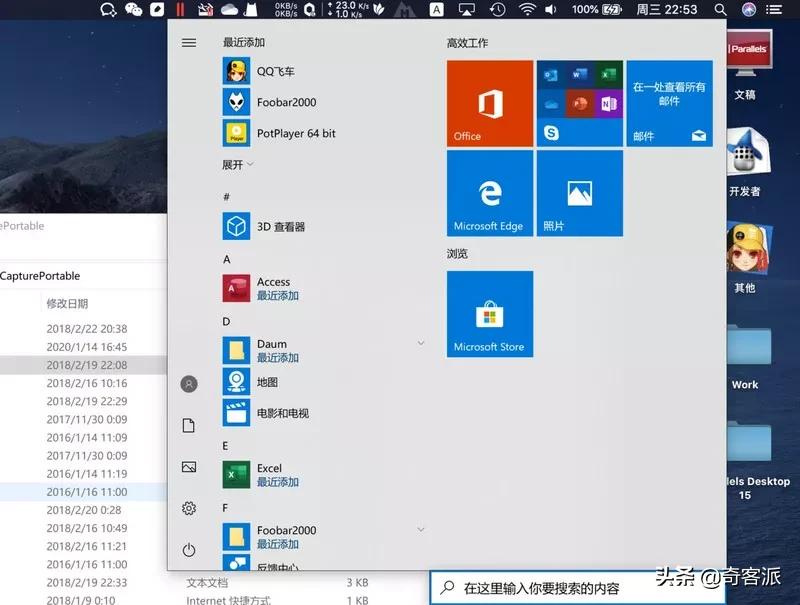Open Settings from the Start sidebar
The image size is (800, 605).
(189, 508)
